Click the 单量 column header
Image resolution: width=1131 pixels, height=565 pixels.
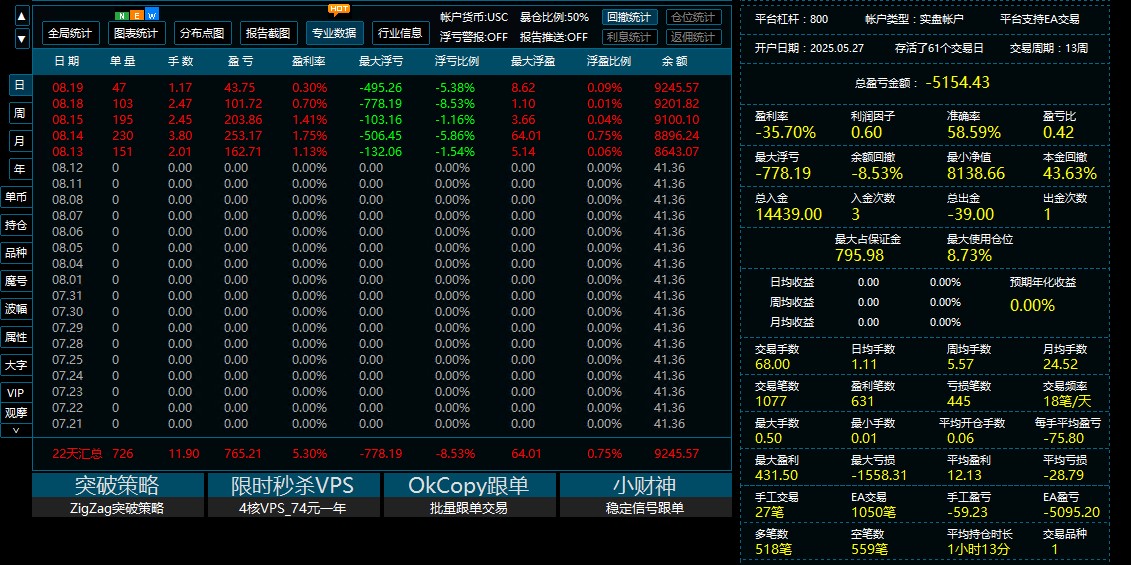pyautogui.click(x=123, y=61)
